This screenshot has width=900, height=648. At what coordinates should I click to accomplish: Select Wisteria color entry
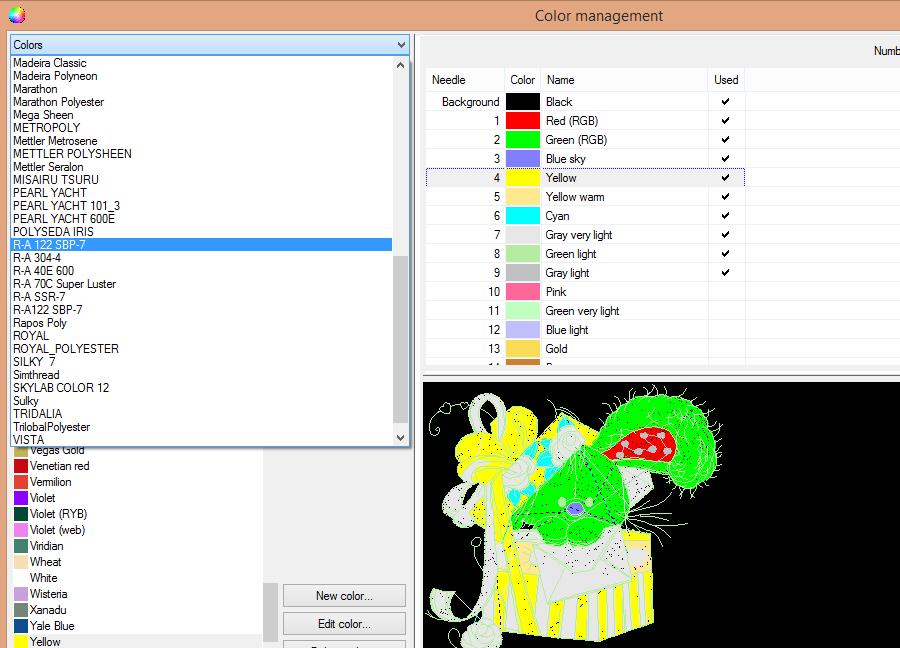[48, 594]
